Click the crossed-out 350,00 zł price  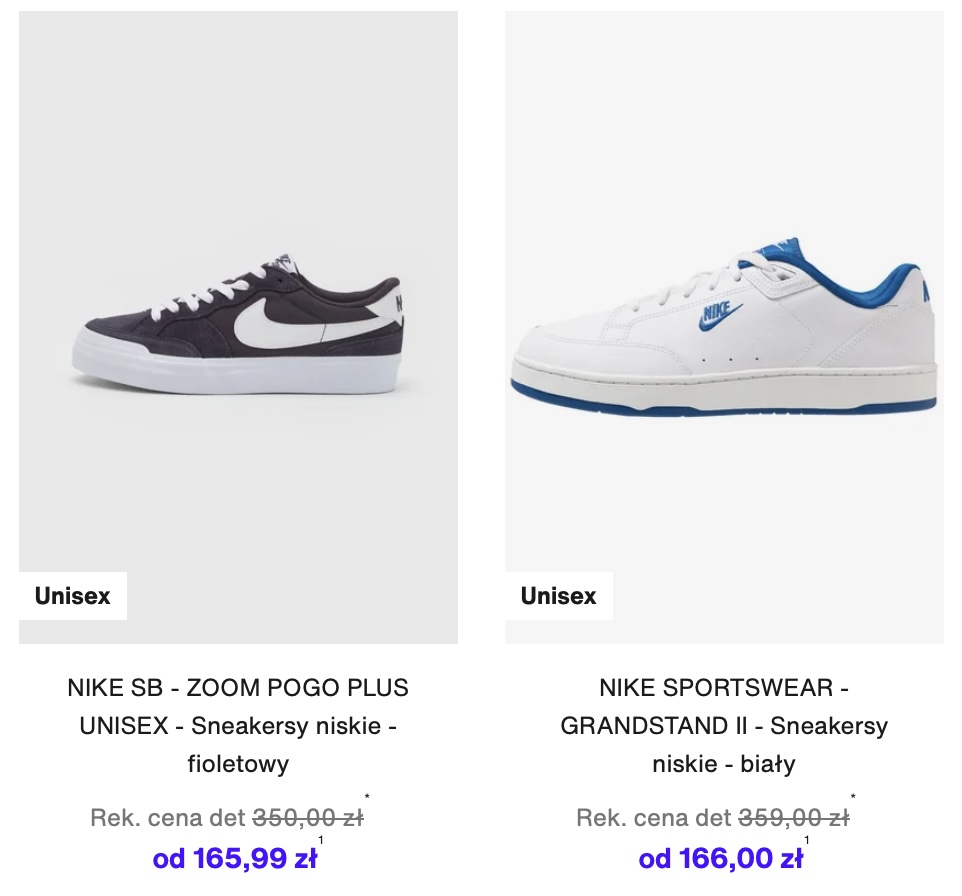click(x=308, y=817)
